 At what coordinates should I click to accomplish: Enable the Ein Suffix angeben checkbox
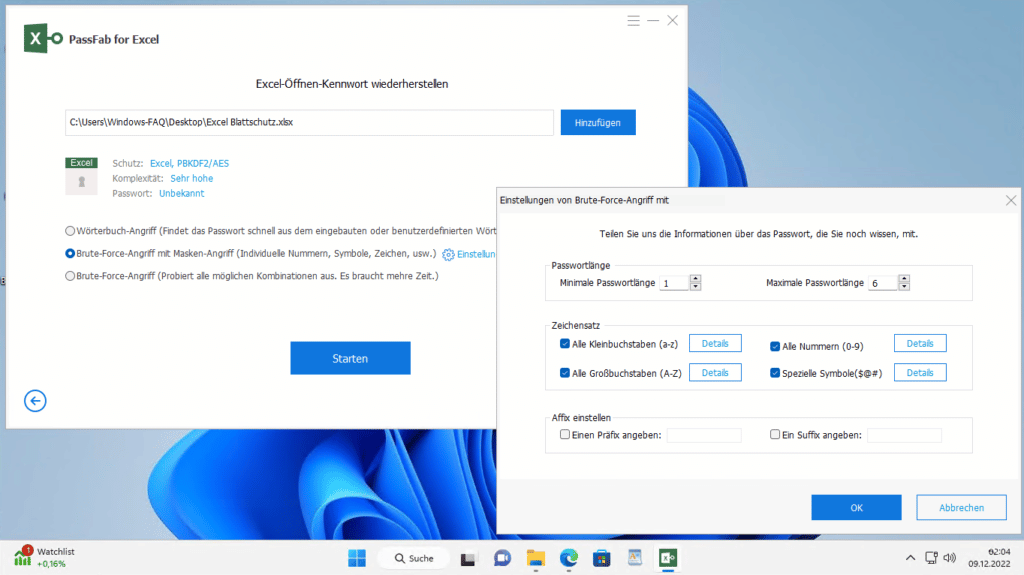click(x=775, y=435)
